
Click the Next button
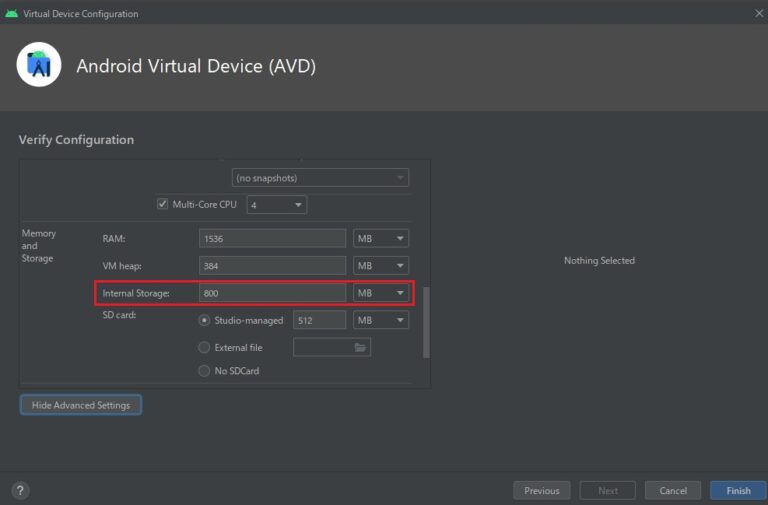607,490
